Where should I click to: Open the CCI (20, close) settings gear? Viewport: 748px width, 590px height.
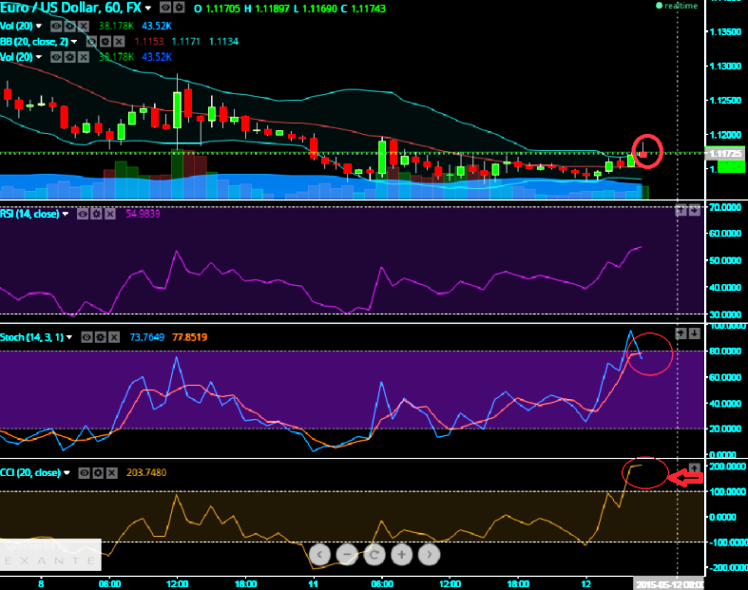tap(98, 473)
